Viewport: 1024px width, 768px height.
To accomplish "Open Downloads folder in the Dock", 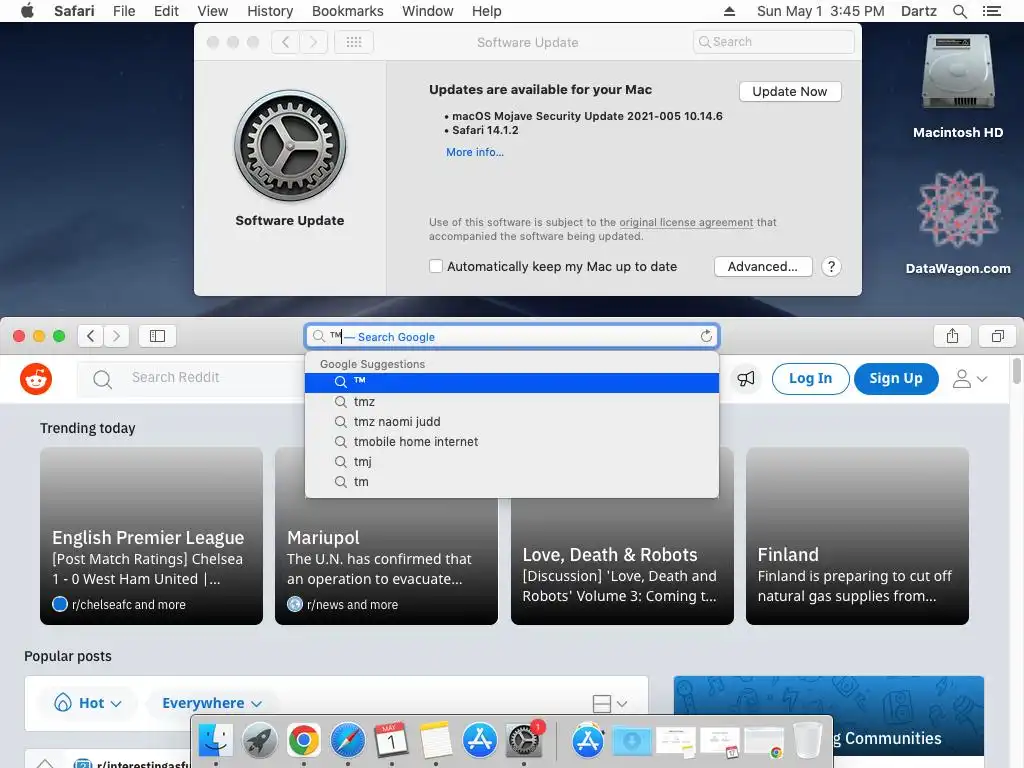I will pyautogui.click(x=632, y=741).
